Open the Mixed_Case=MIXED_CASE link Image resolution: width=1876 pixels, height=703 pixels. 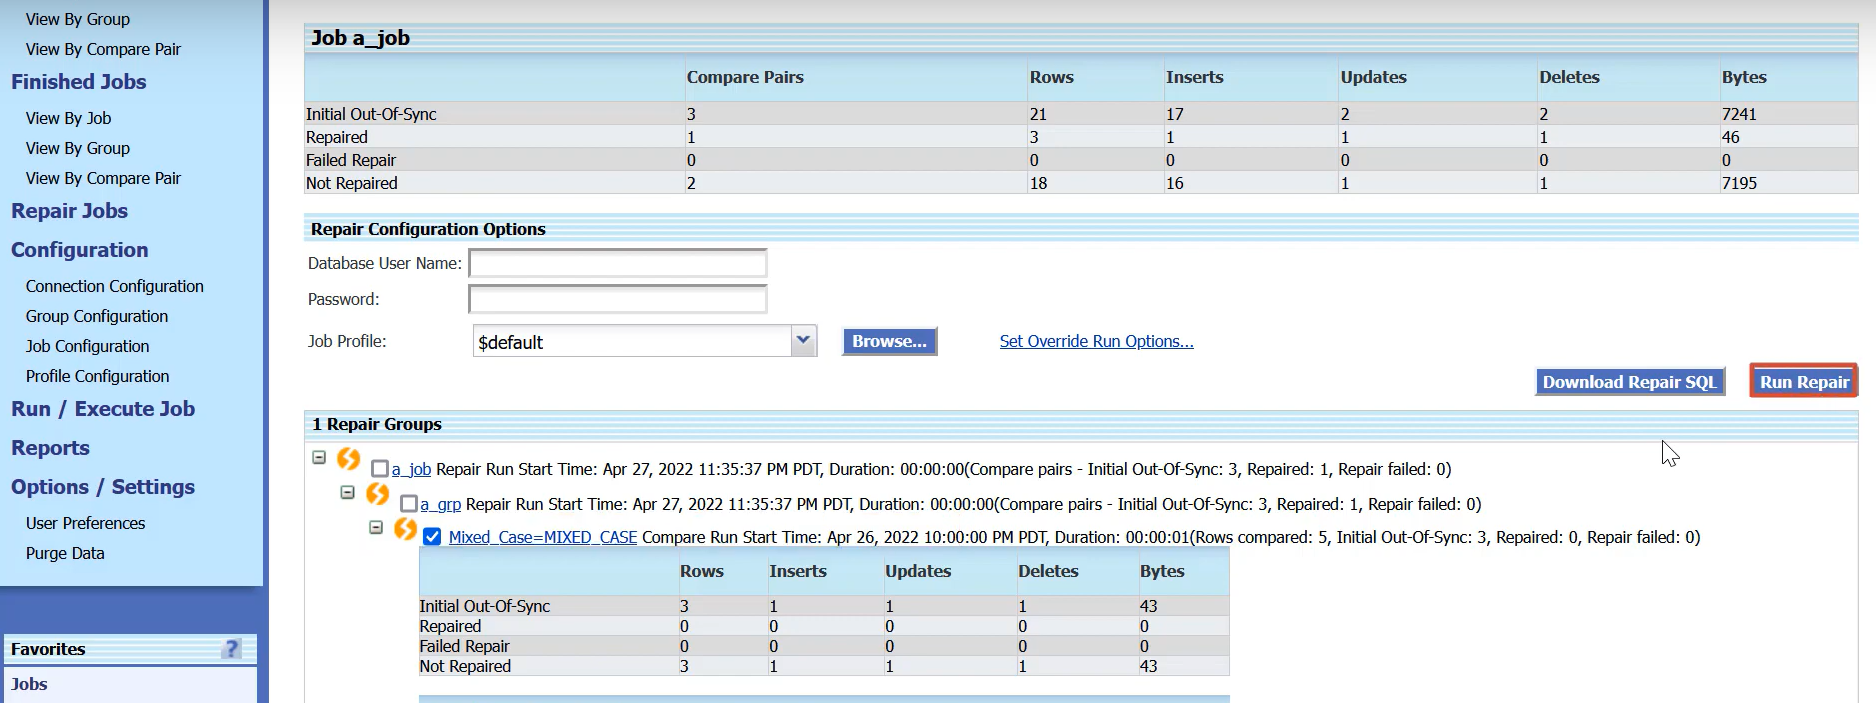click(x=543, y=537)
